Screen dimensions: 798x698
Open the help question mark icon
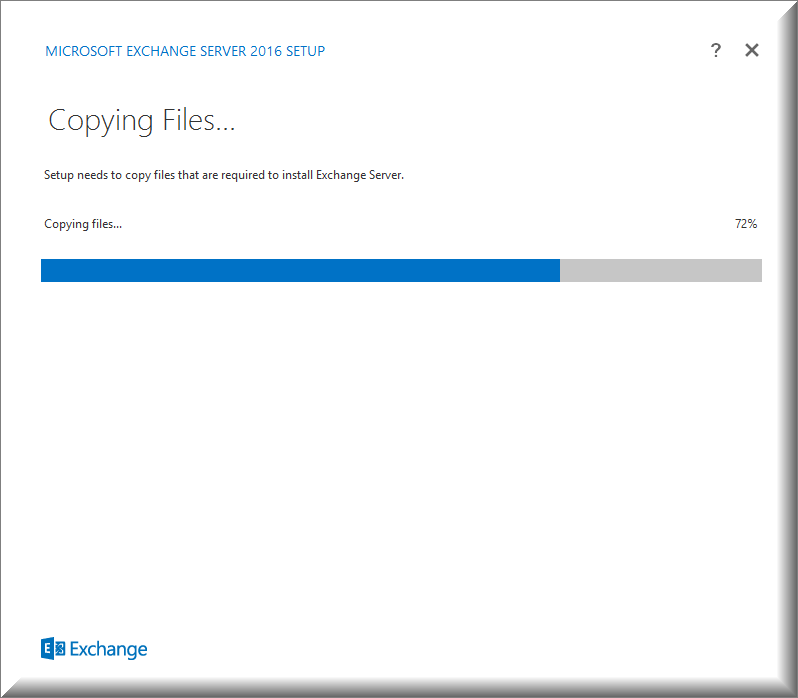pyautogui.click(x=716, y=50)
